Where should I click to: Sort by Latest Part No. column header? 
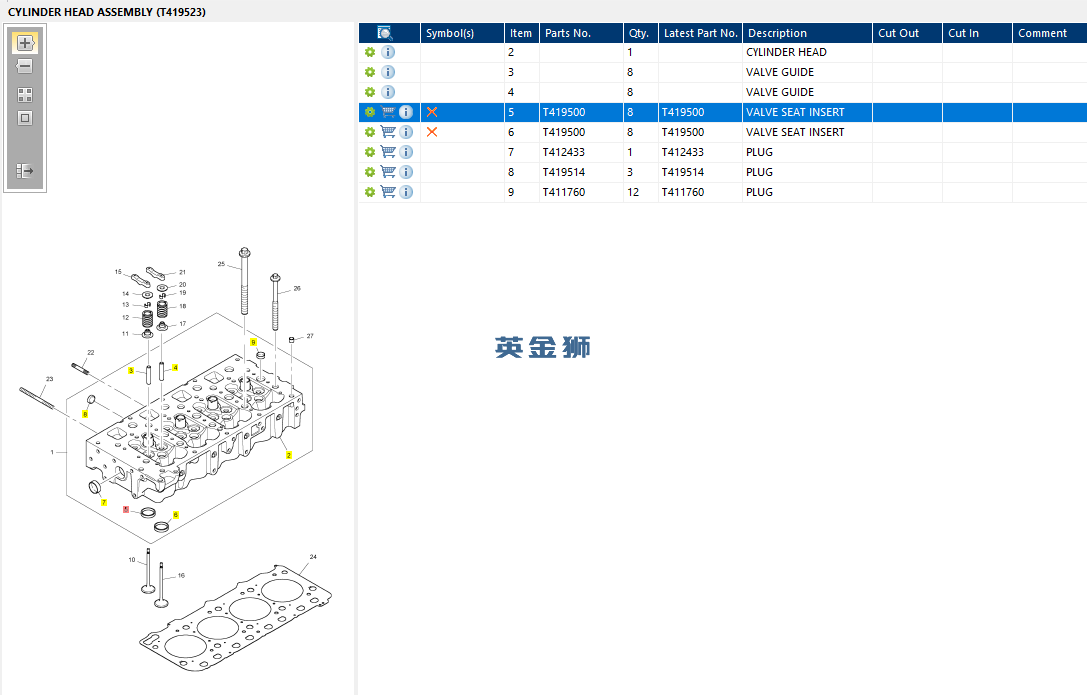click(x=700, y=33)
